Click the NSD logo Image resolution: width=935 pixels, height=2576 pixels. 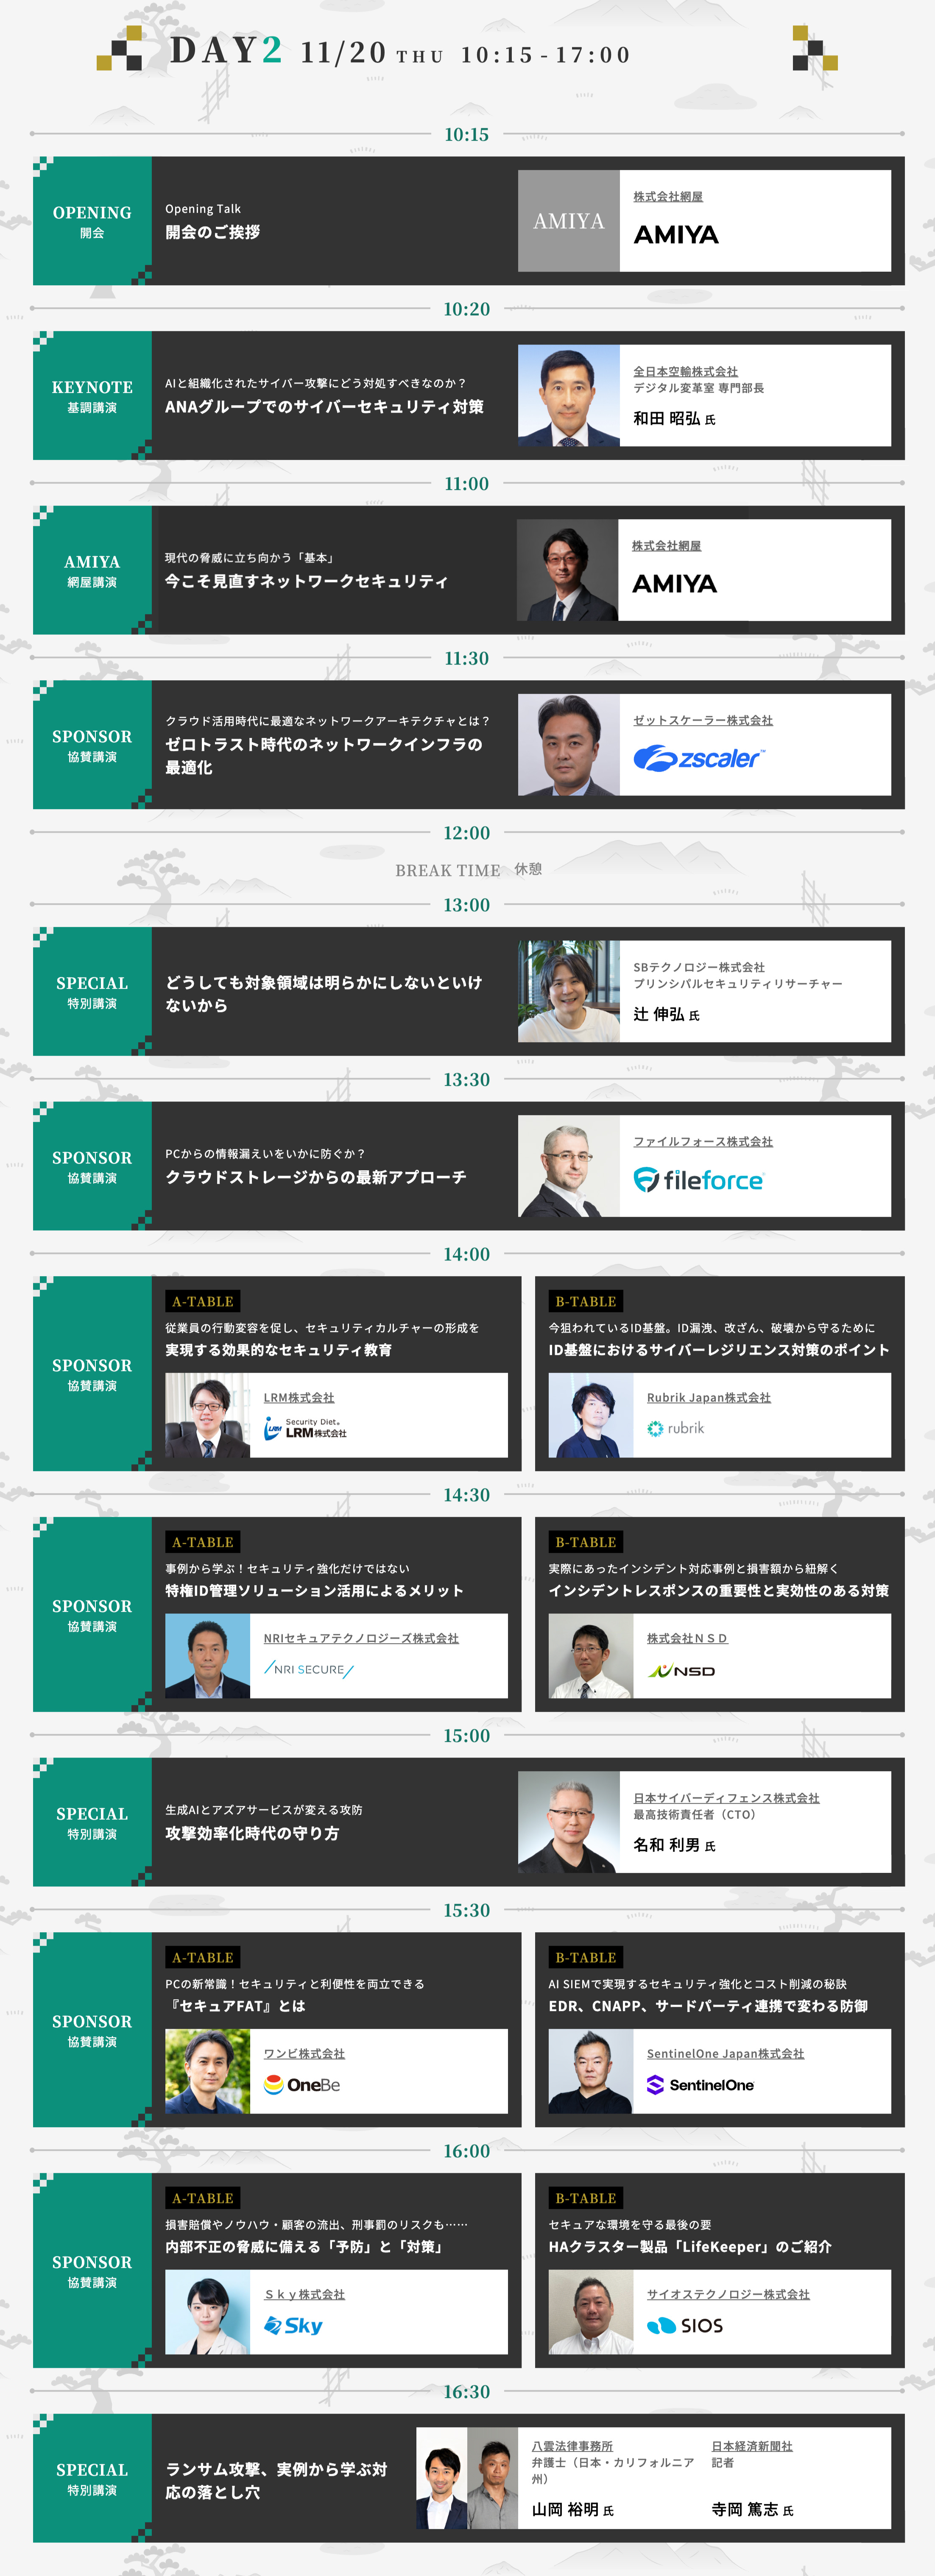[x=681, y=1670]
